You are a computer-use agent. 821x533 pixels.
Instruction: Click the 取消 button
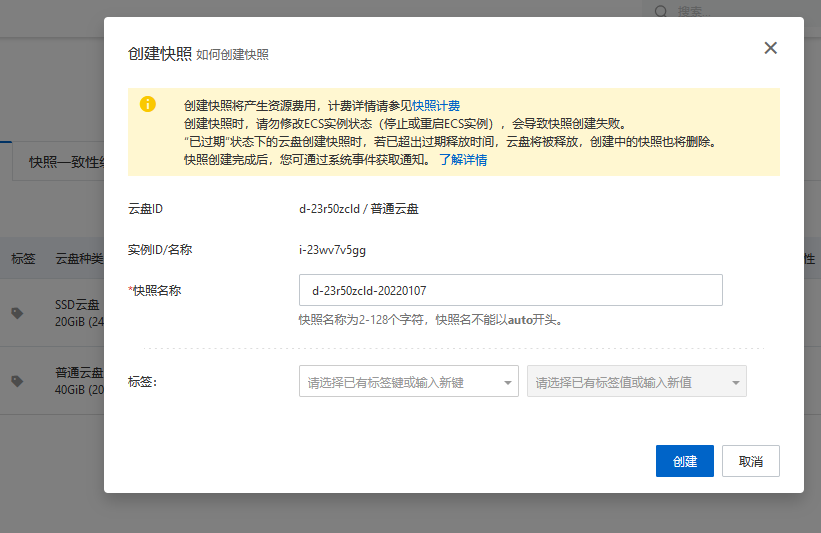point(750,461)
